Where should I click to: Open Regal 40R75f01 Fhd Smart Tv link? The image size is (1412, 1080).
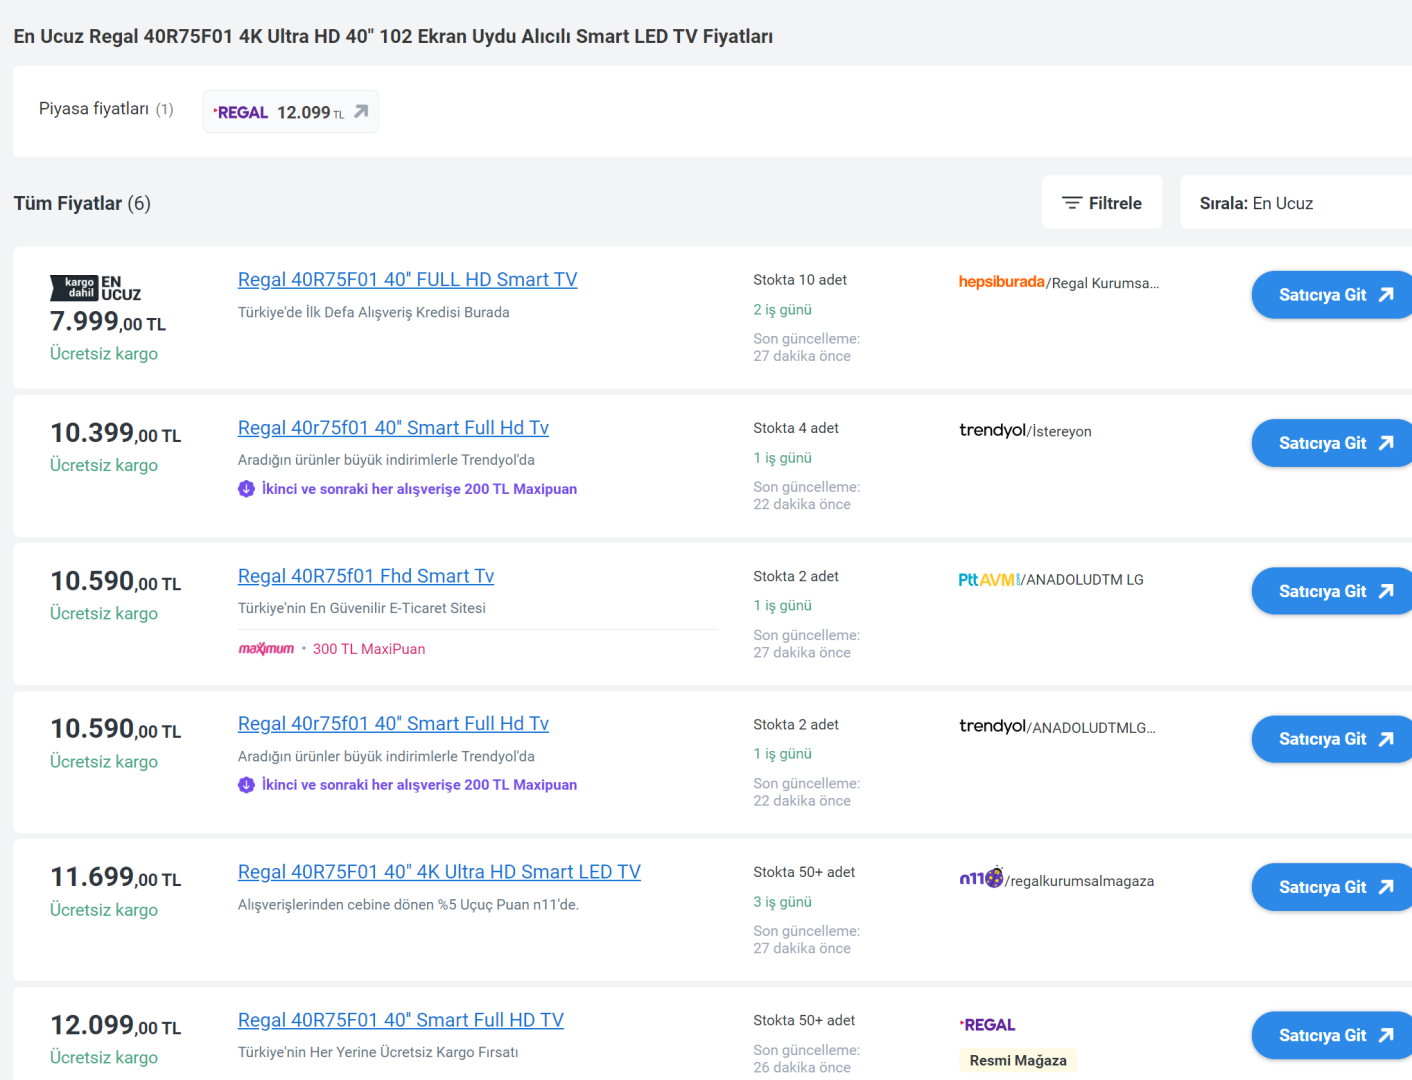(x=366, y=576)
